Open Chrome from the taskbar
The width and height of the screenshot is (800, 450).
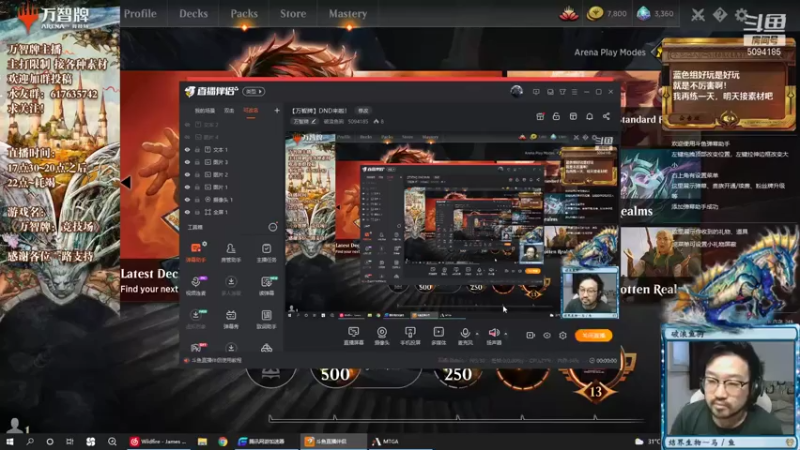222,441
